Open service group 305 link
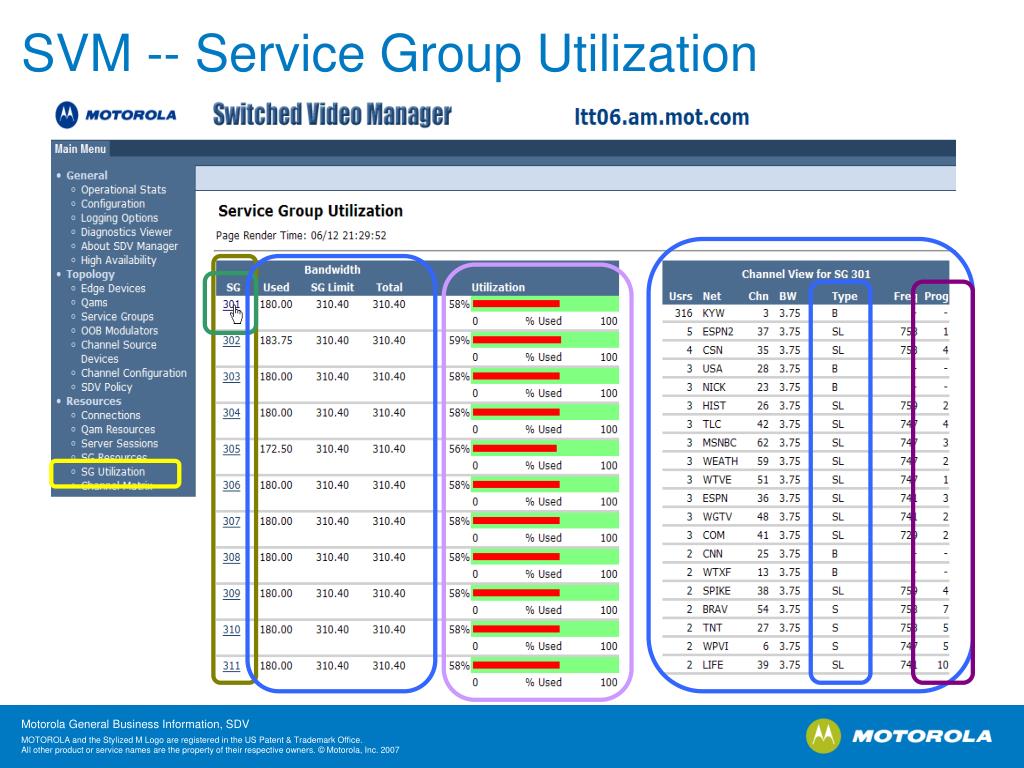This screenshot has height=768, width=1024. click(x=231, y=449)
